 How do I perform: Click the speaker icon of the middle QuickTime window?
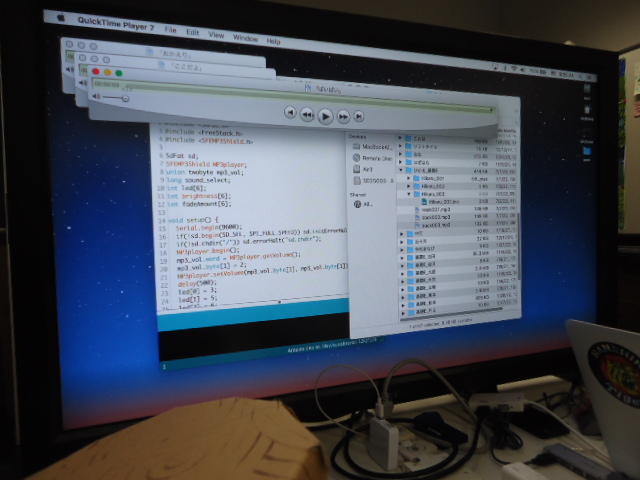click(82, 83)
